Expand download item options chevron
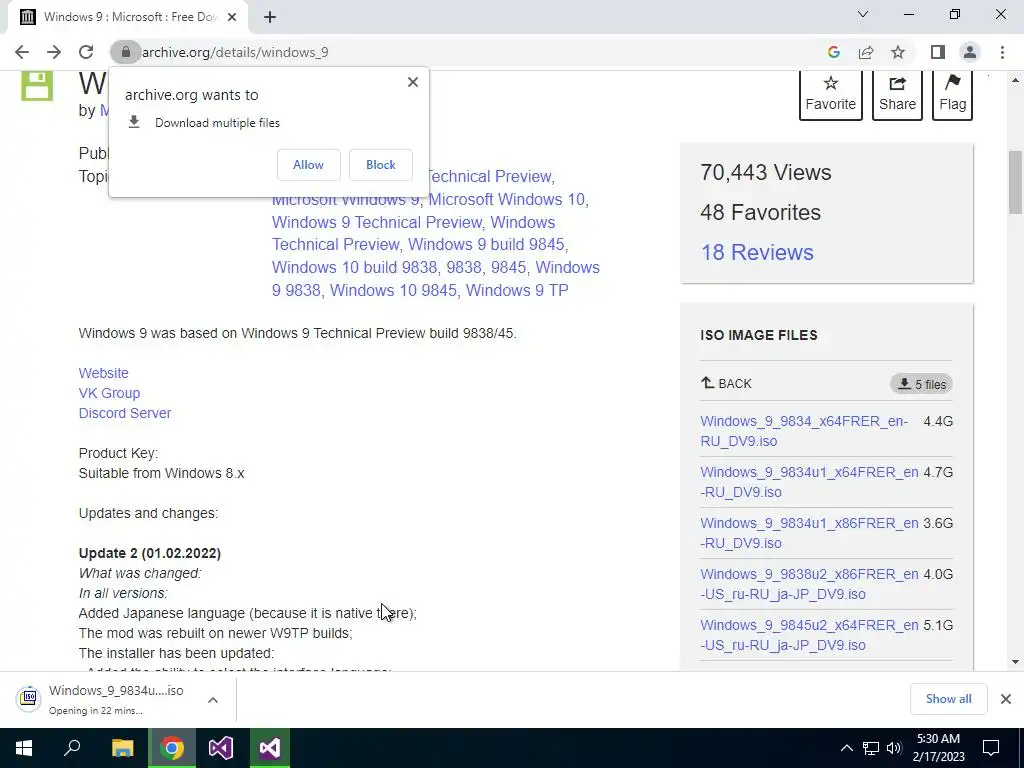Viewport: 1024px width, 768px height. [x=213, y=699]
